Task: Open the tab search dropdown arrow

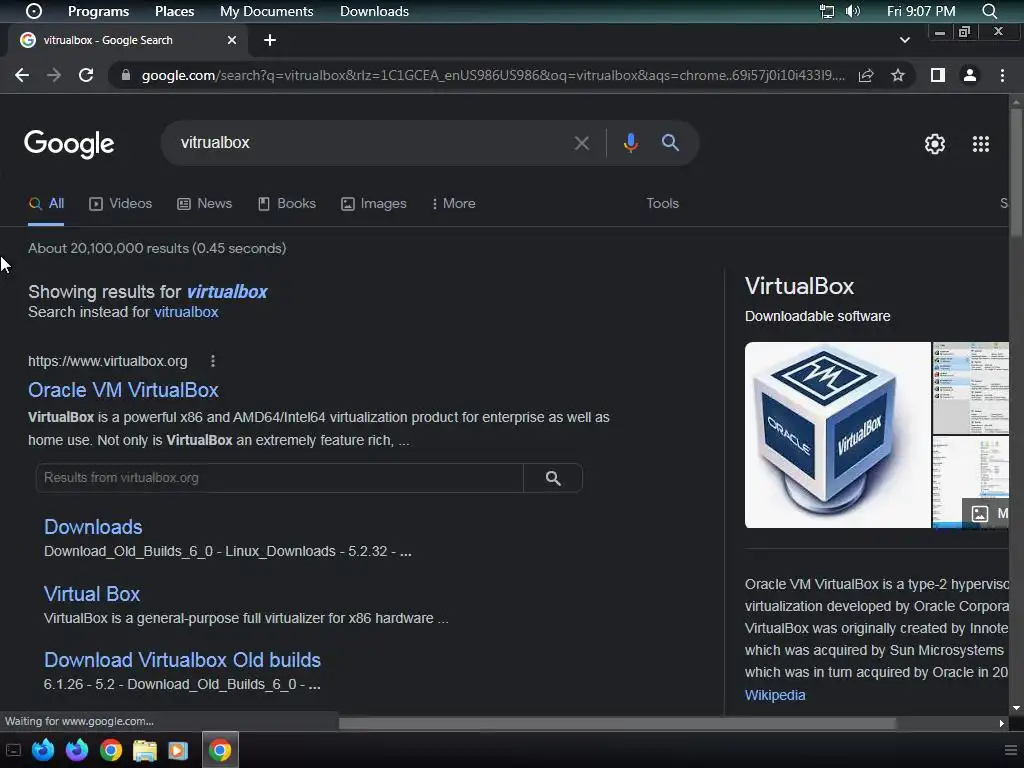Action: (x=904, y=40)
